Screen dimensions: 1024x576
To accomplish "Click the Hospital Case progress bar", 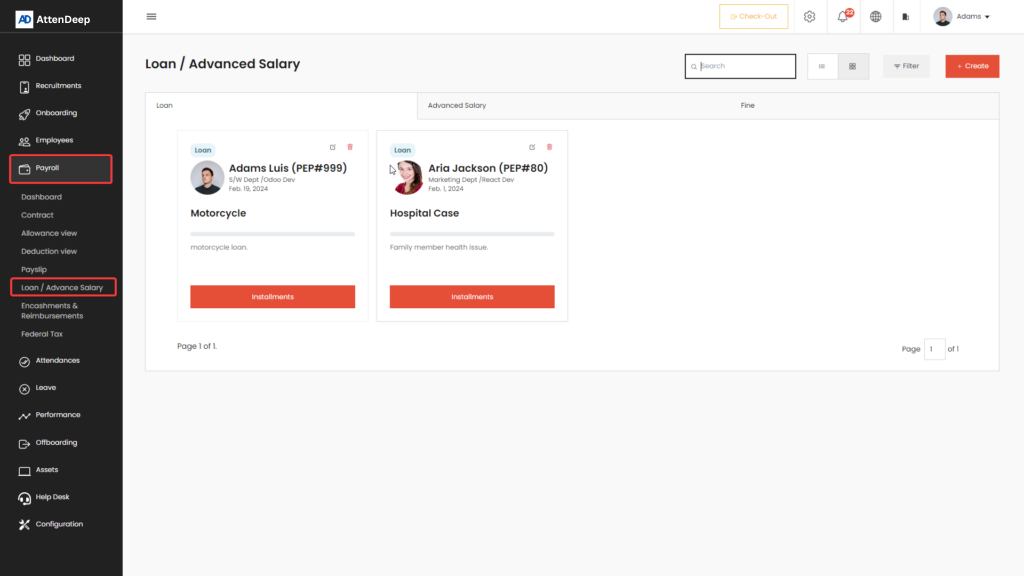I will pyautogui.click(x=472, y=234).
